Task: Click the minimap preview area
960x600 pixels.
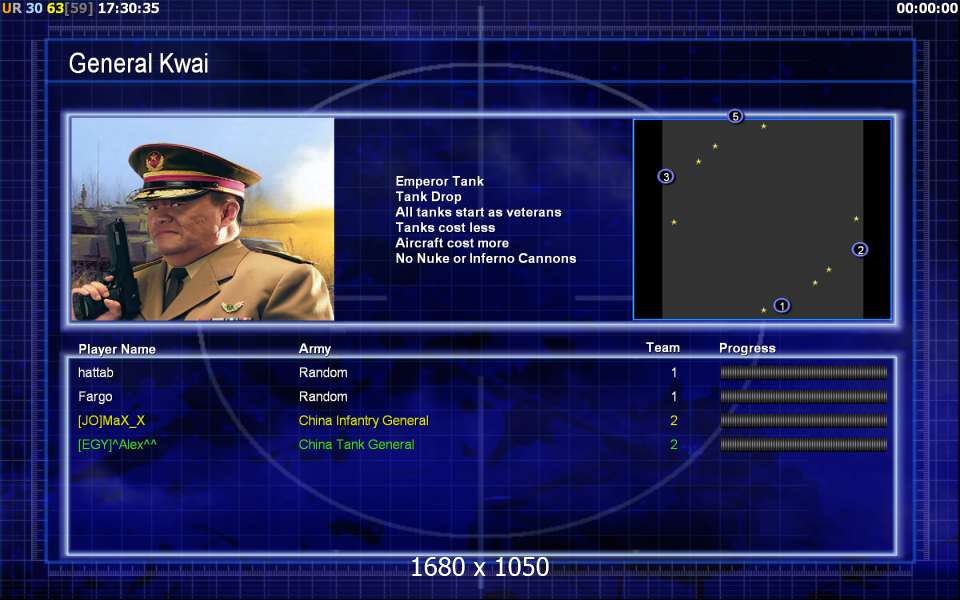Action: (762, 219)
